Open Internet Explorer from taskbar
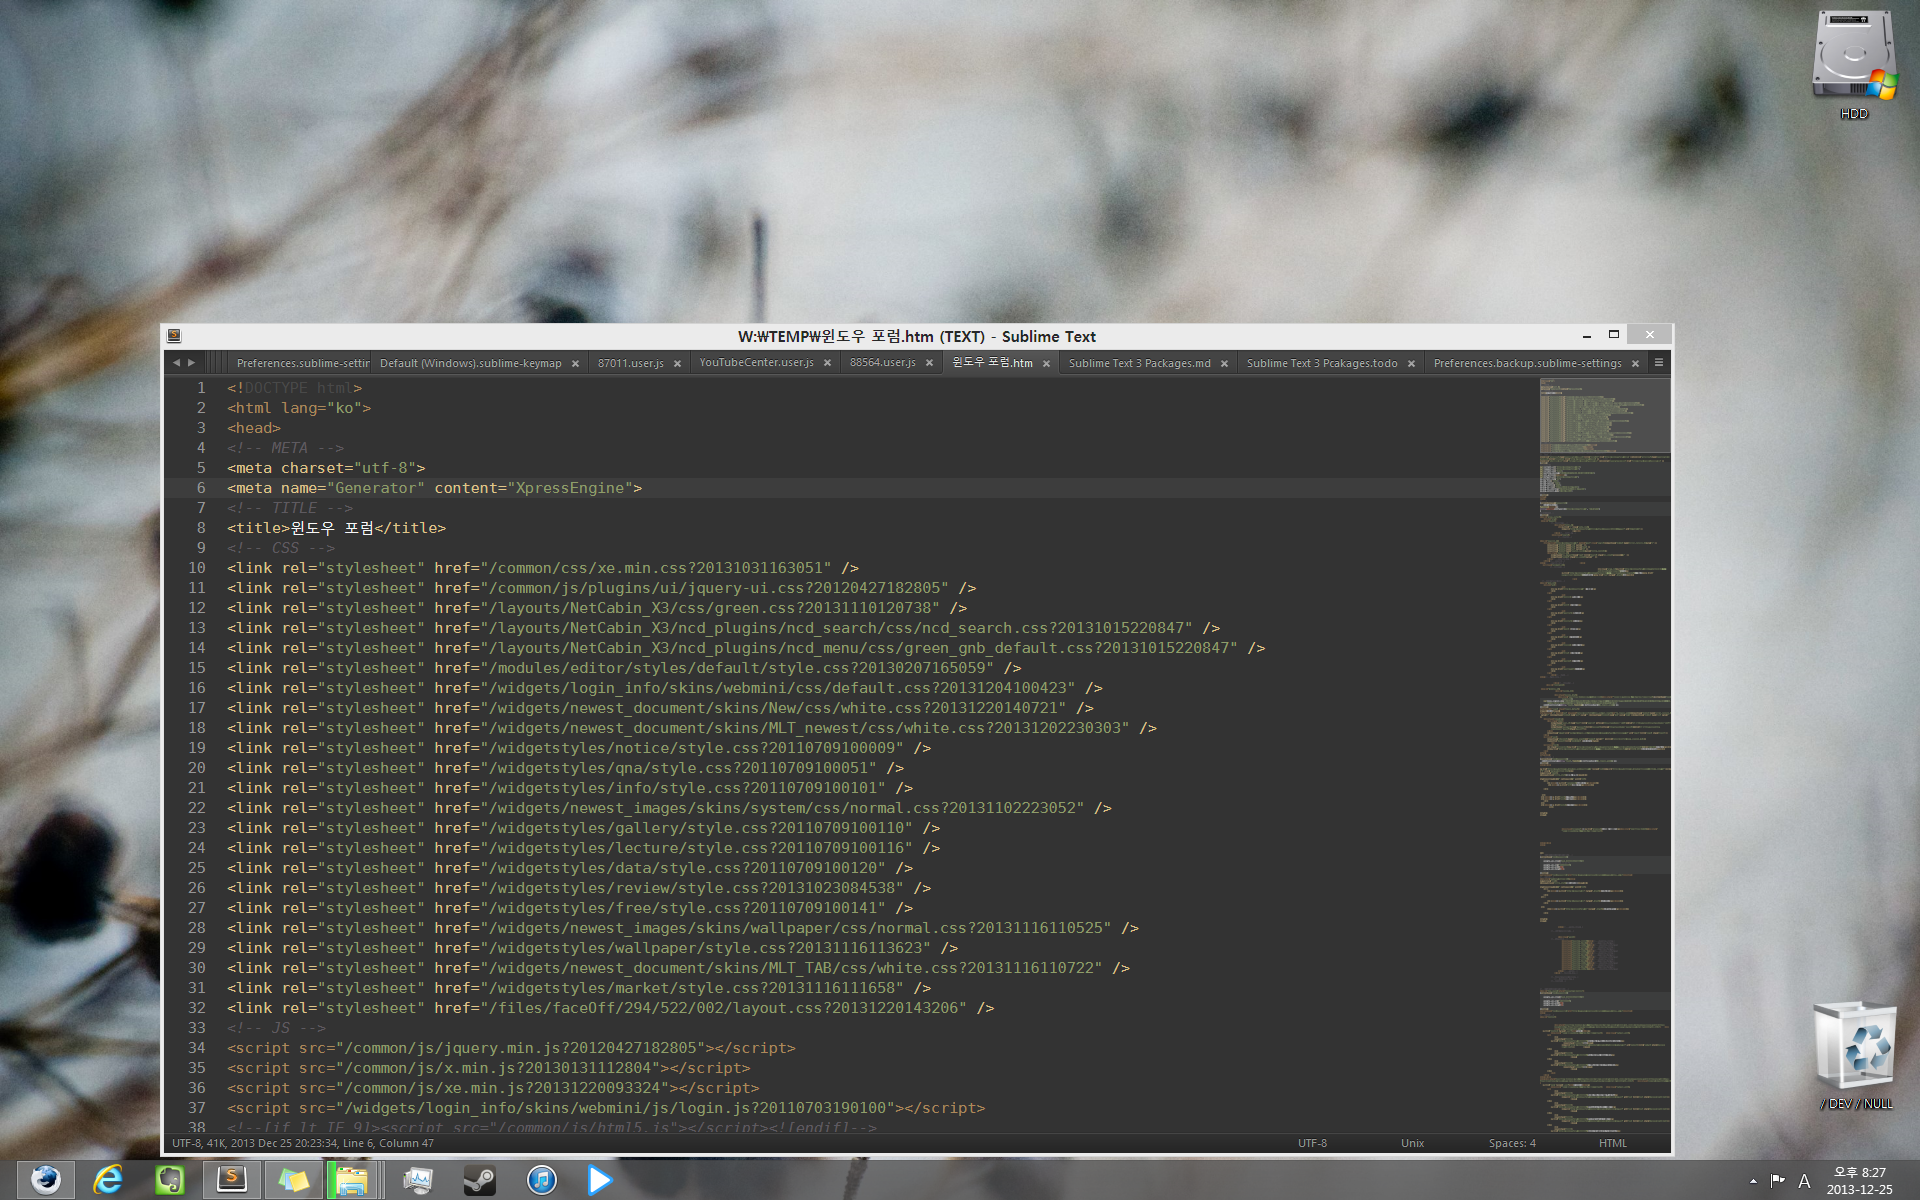The width and height of the screenshot is (1920, 1200). tap(107, 1180)
